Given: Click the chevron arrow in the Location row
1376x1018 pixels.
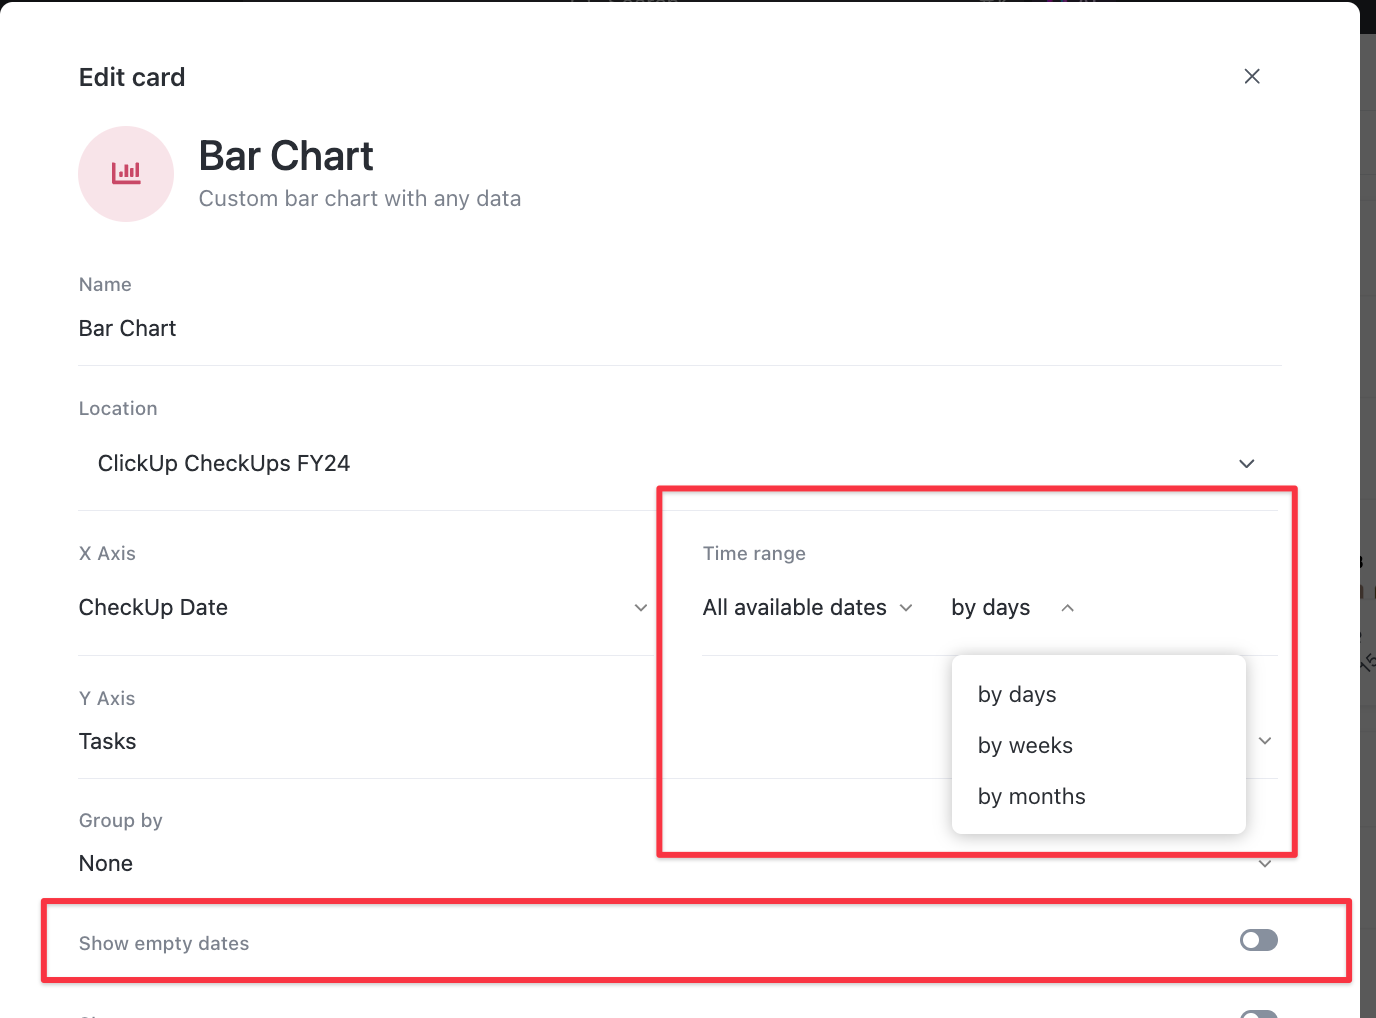Looking at the screenshot, I should [1246, 464].
